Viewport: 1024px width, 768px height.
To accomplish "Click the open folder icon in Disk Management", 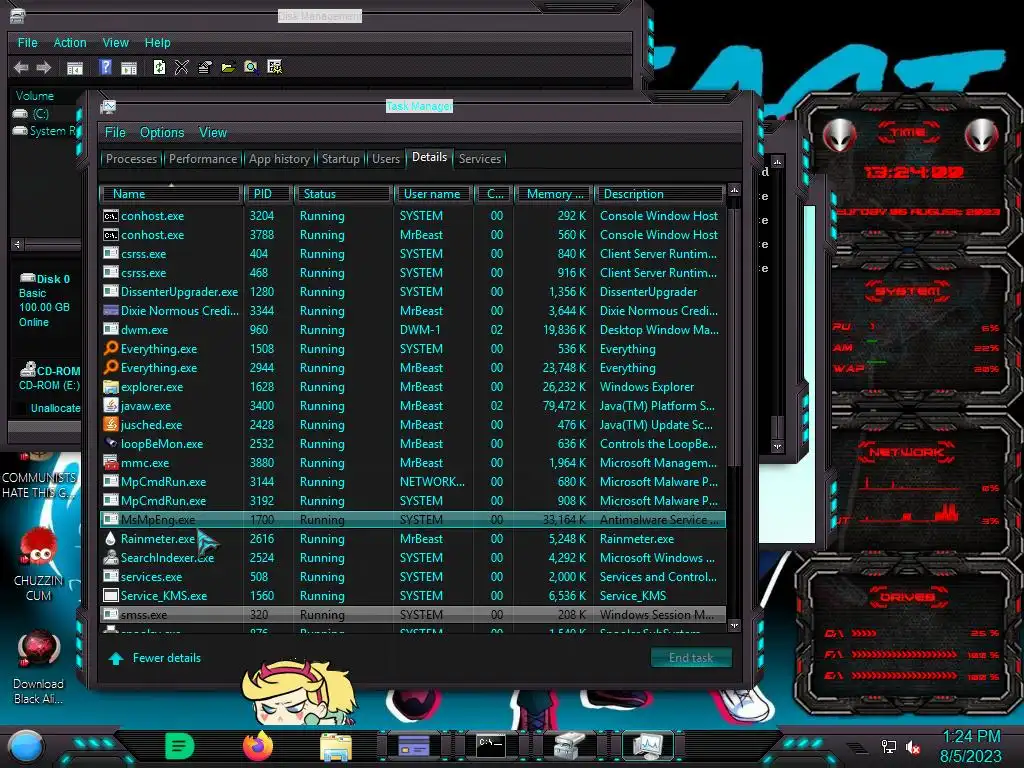I will [228, 67].
